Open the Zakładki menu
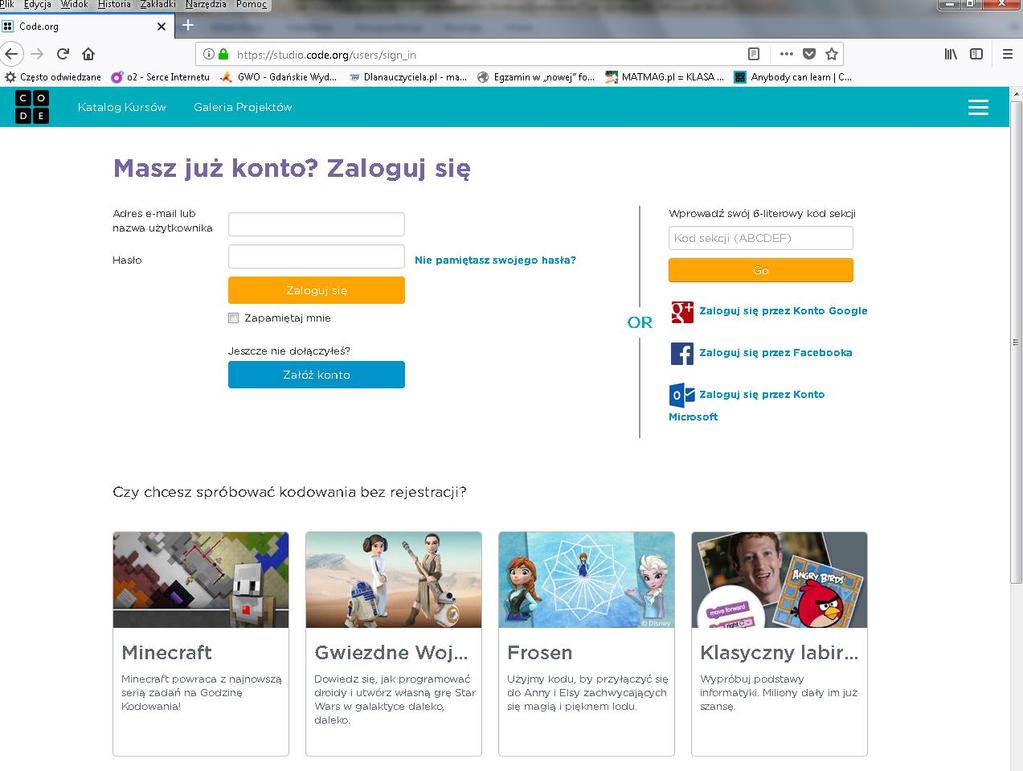 click(158, 5)
